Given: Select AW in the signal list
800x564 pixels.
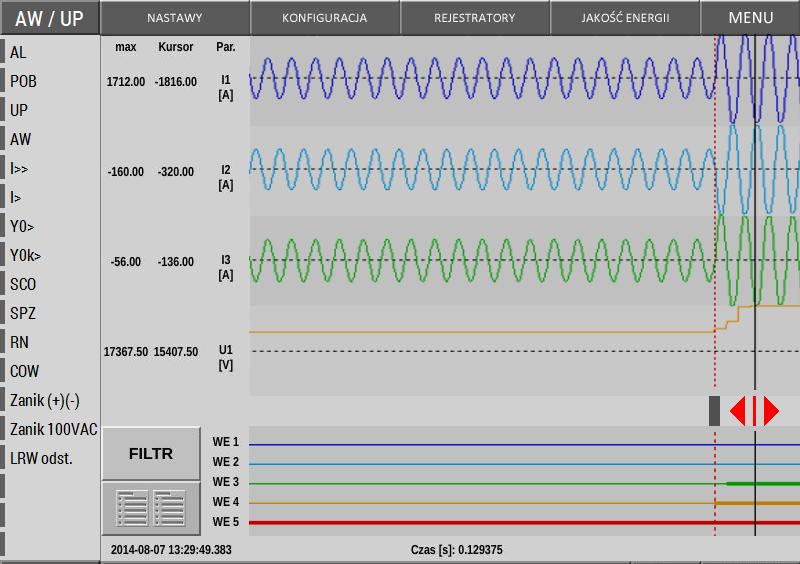Looking at the screenshot, I should [x=20, y=139].
